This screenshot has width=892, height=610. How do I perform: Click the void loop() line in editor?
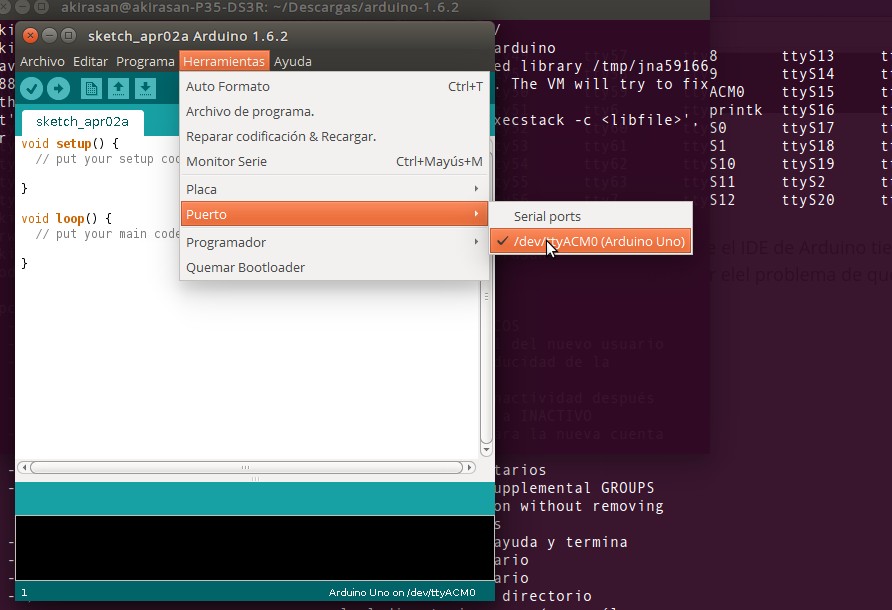(67, 219)
